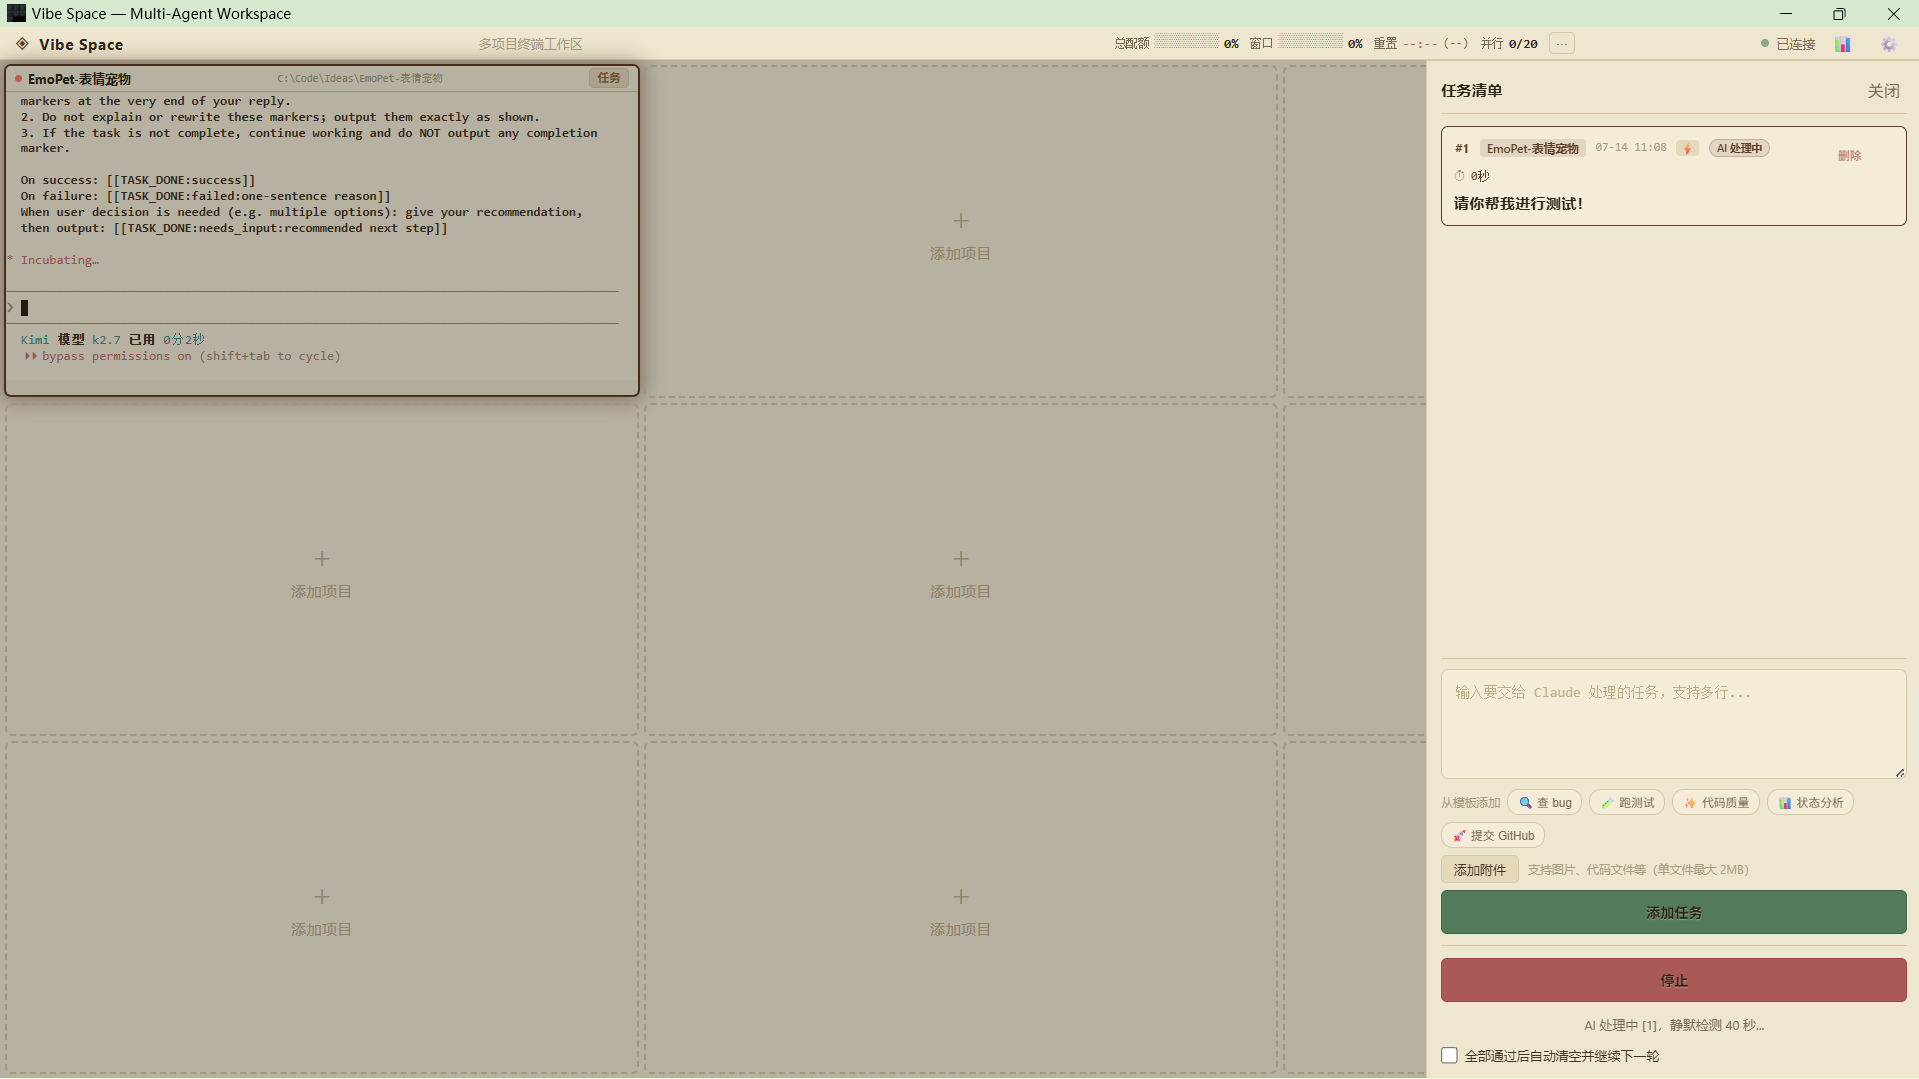Click the C:\Code\Ideas\EmoPet path text

click(360, 78)
